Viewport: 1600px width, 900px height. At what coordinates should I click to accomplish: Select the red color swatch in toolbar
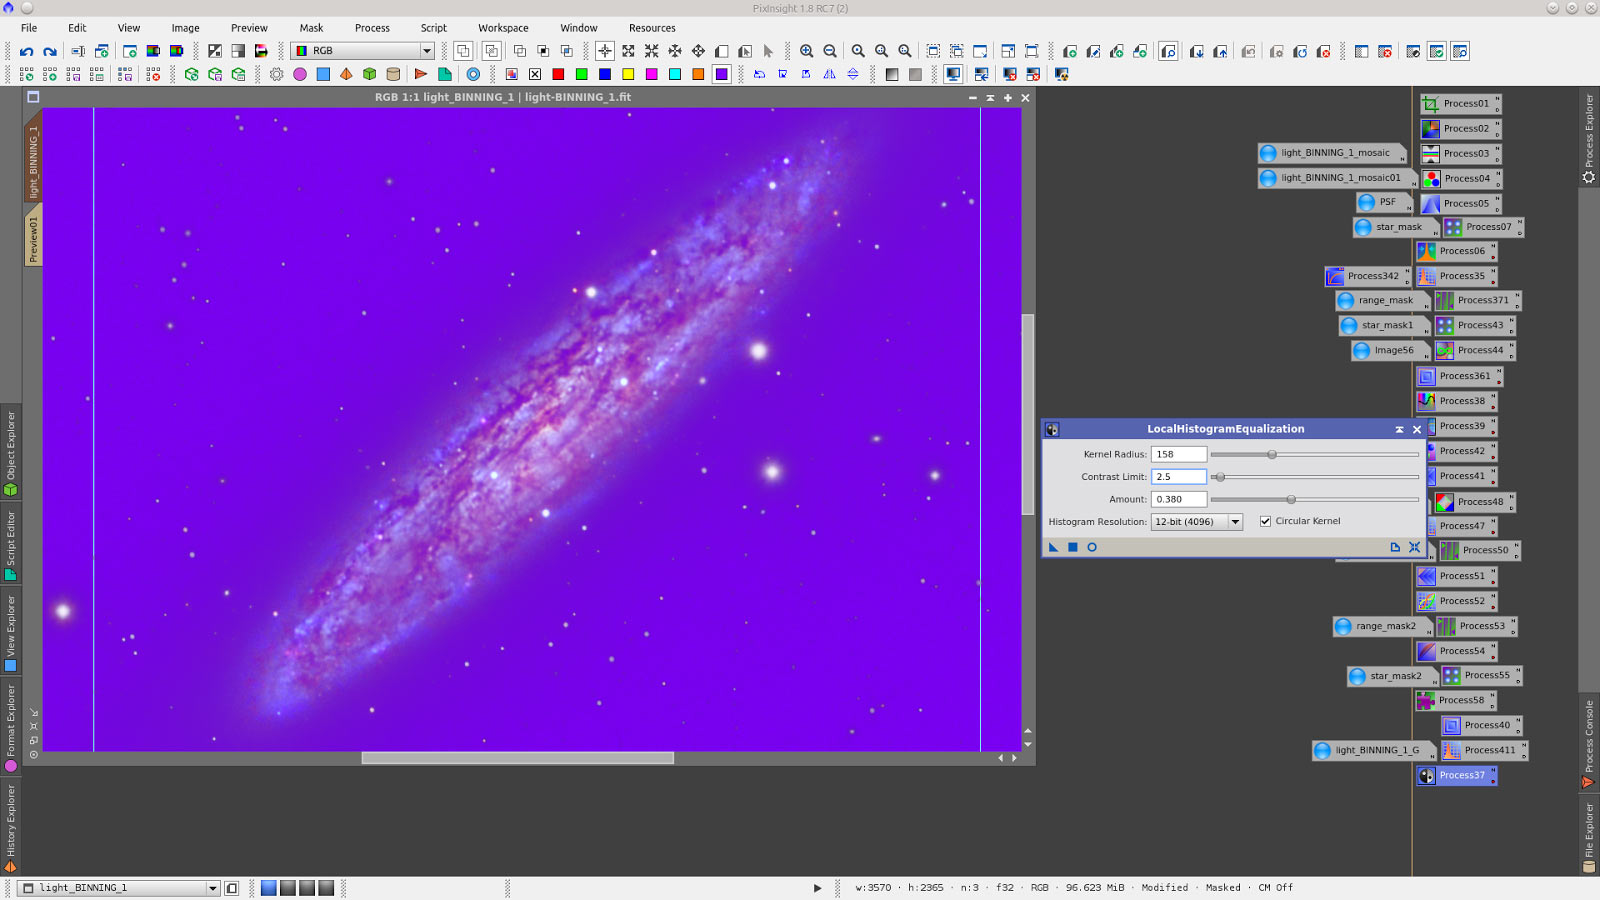tap(558, 74)
